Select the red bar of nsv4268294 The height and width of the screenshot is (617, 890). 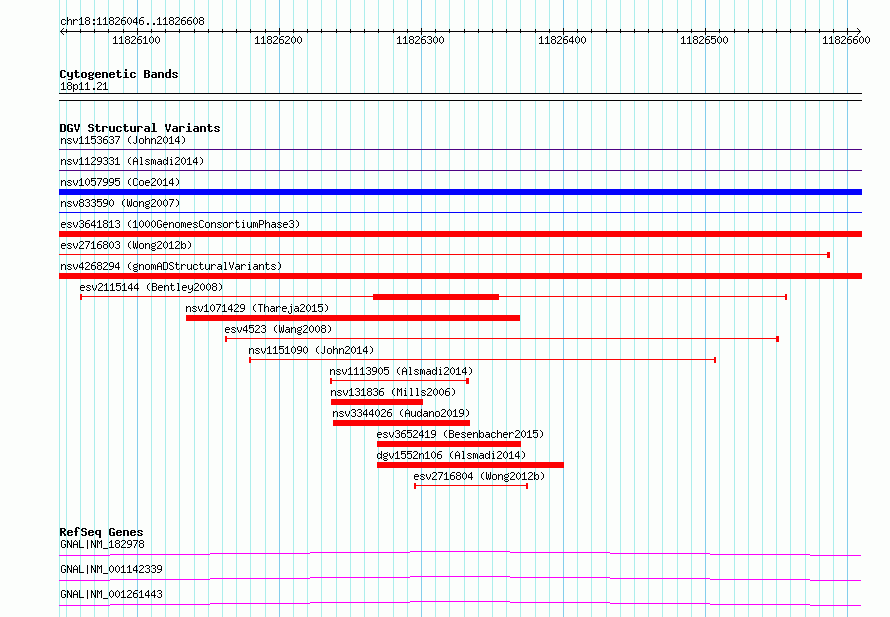[x=460, y=276]
